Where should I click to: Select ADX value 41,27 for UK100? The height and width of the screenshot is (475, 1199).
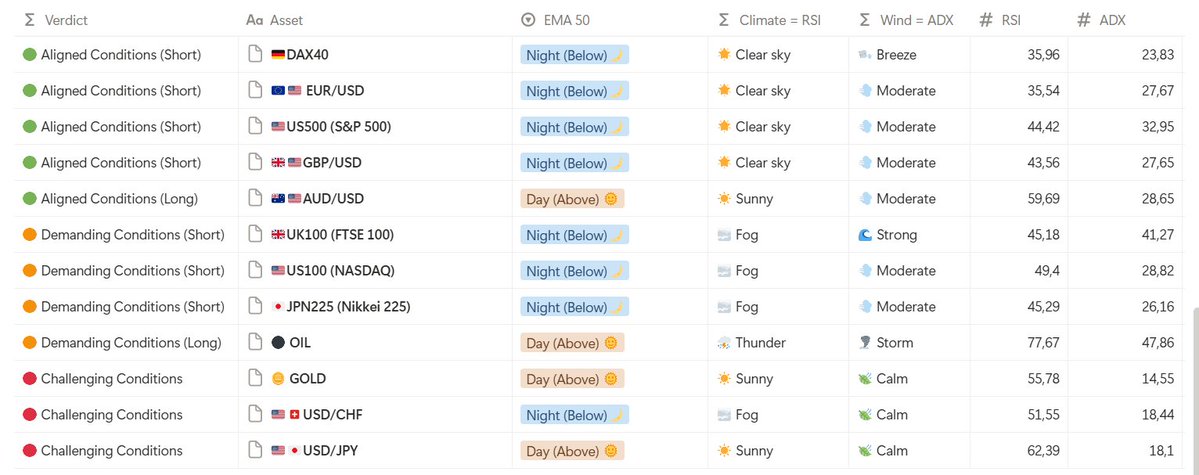pyautogui.click(x=1158, y=235)
